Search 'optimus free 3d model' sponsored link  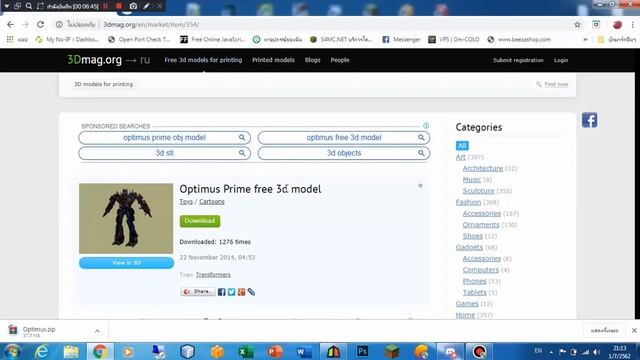(344, 138)
